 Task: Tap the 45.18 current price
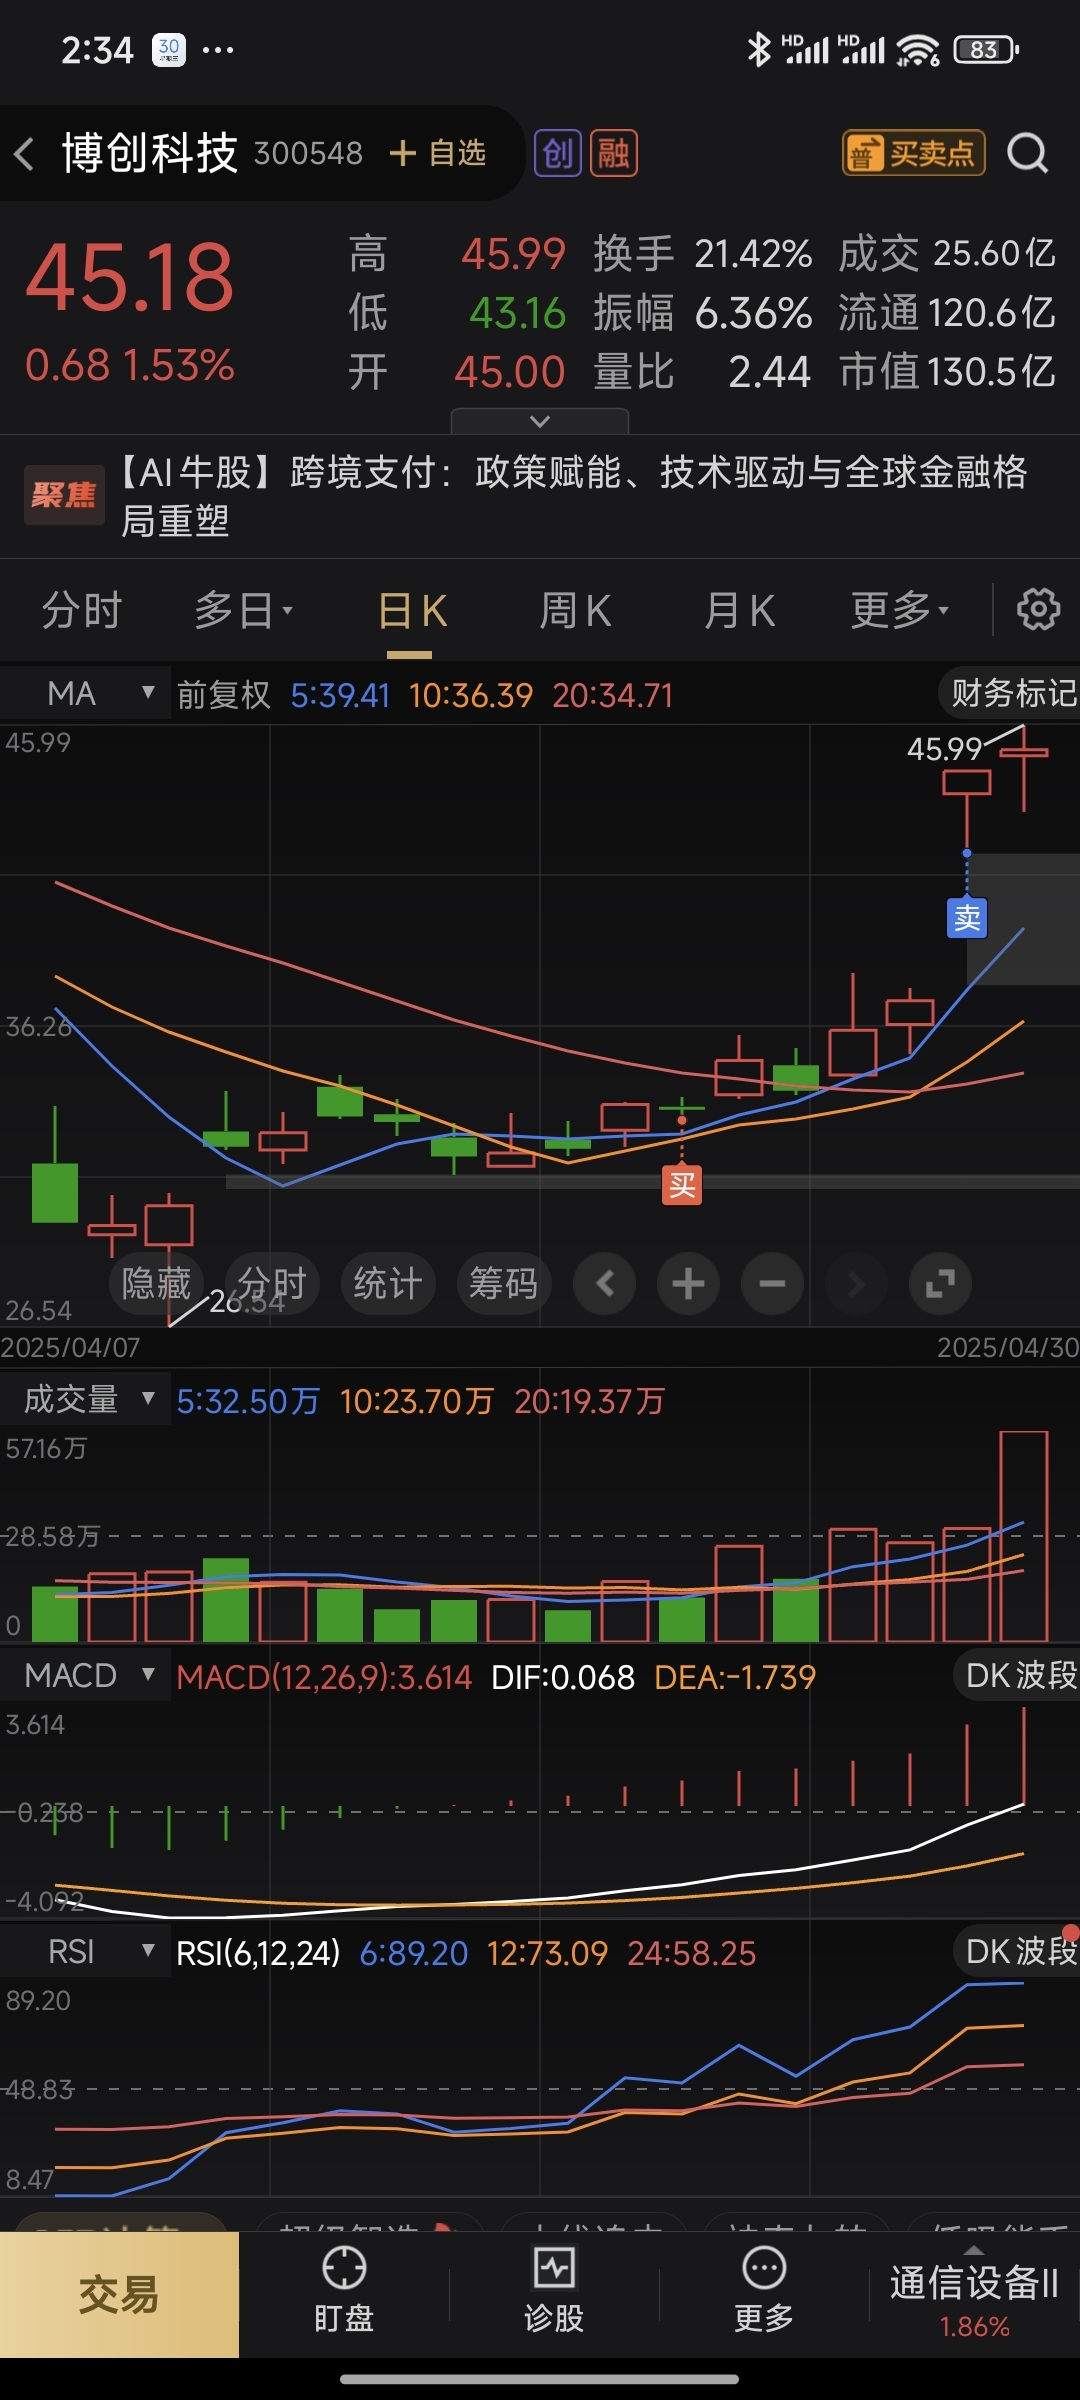click(x=130, y=278)
